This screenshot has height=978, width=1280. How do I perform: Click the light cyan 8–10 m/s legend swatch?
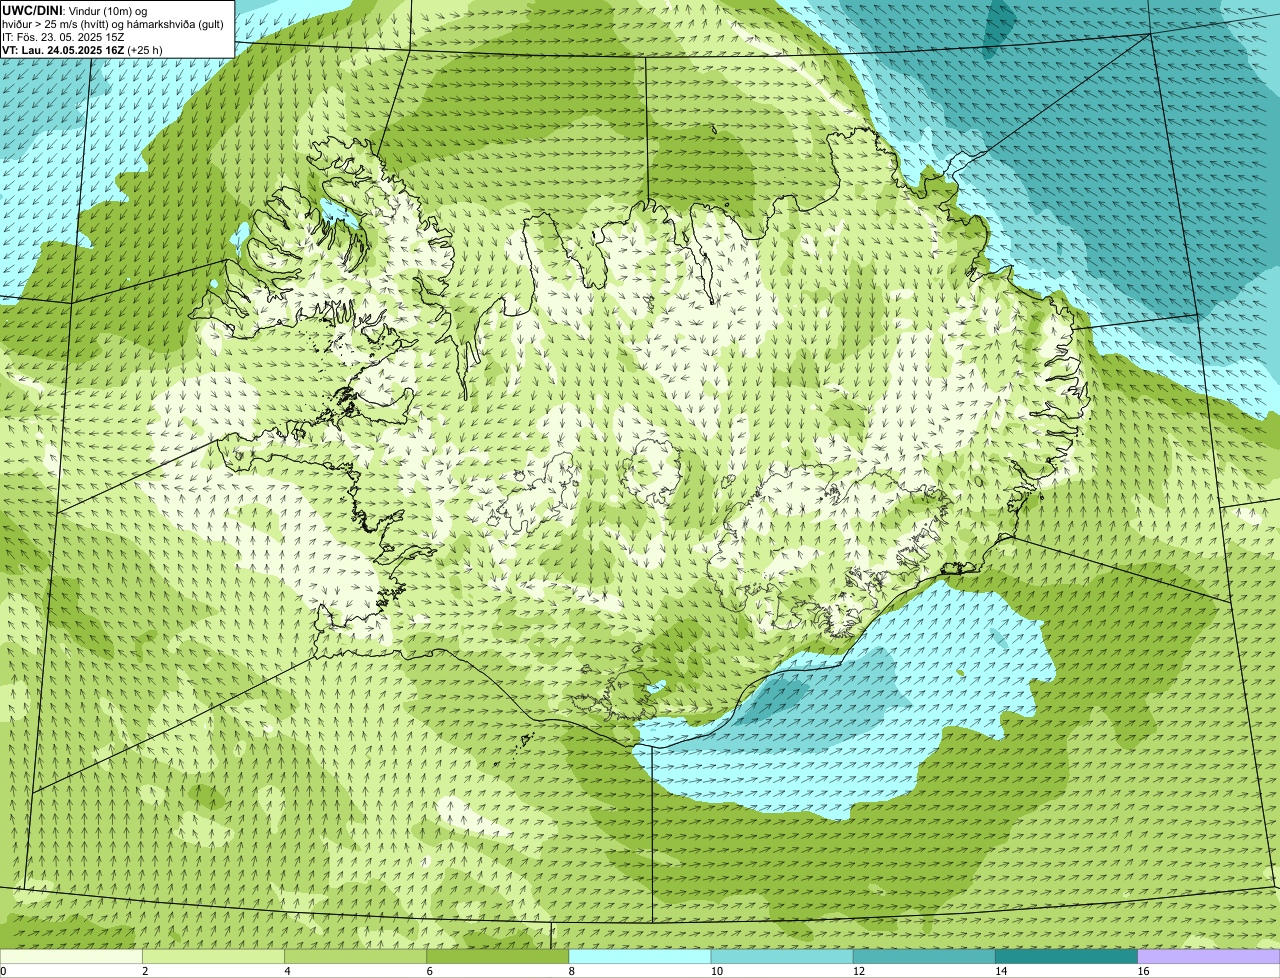click(640, 956)
